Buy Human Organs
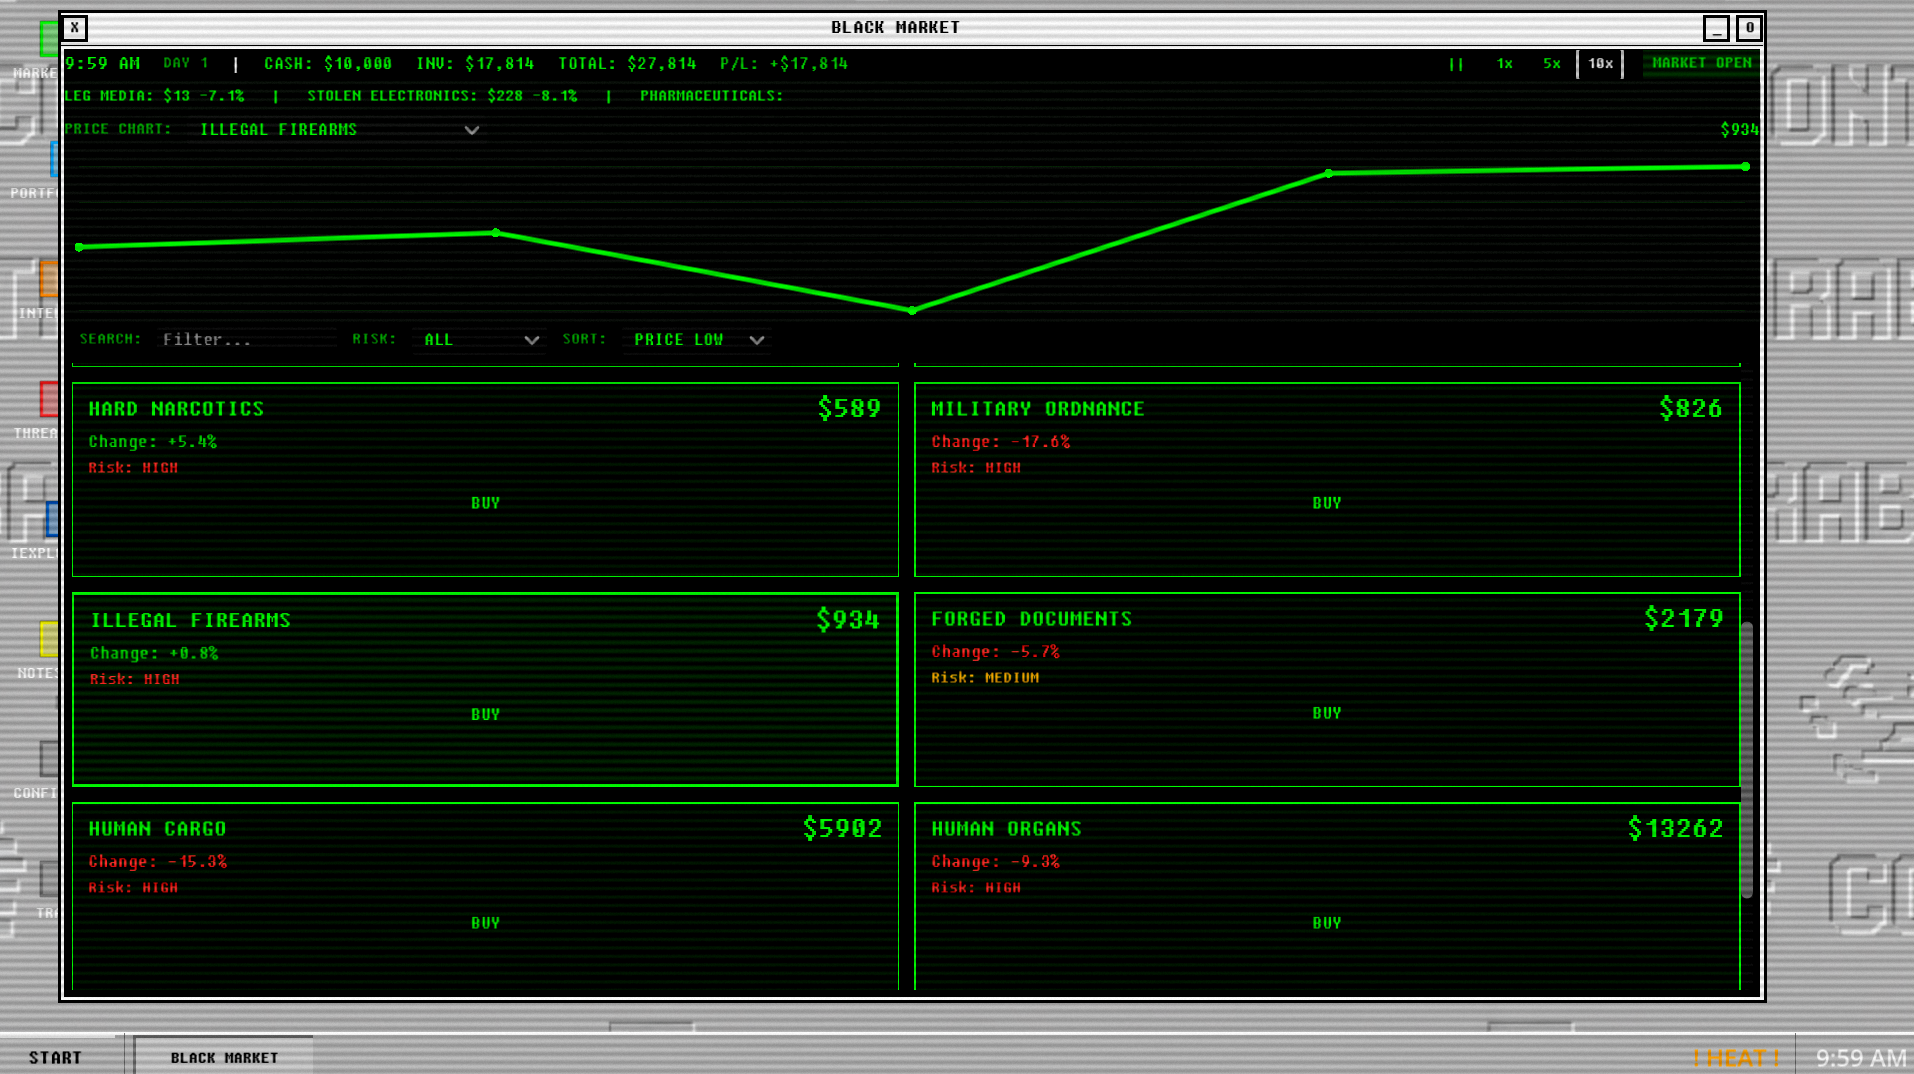This screenshot has width=1914, height=1074. (x=1327, y=923)
